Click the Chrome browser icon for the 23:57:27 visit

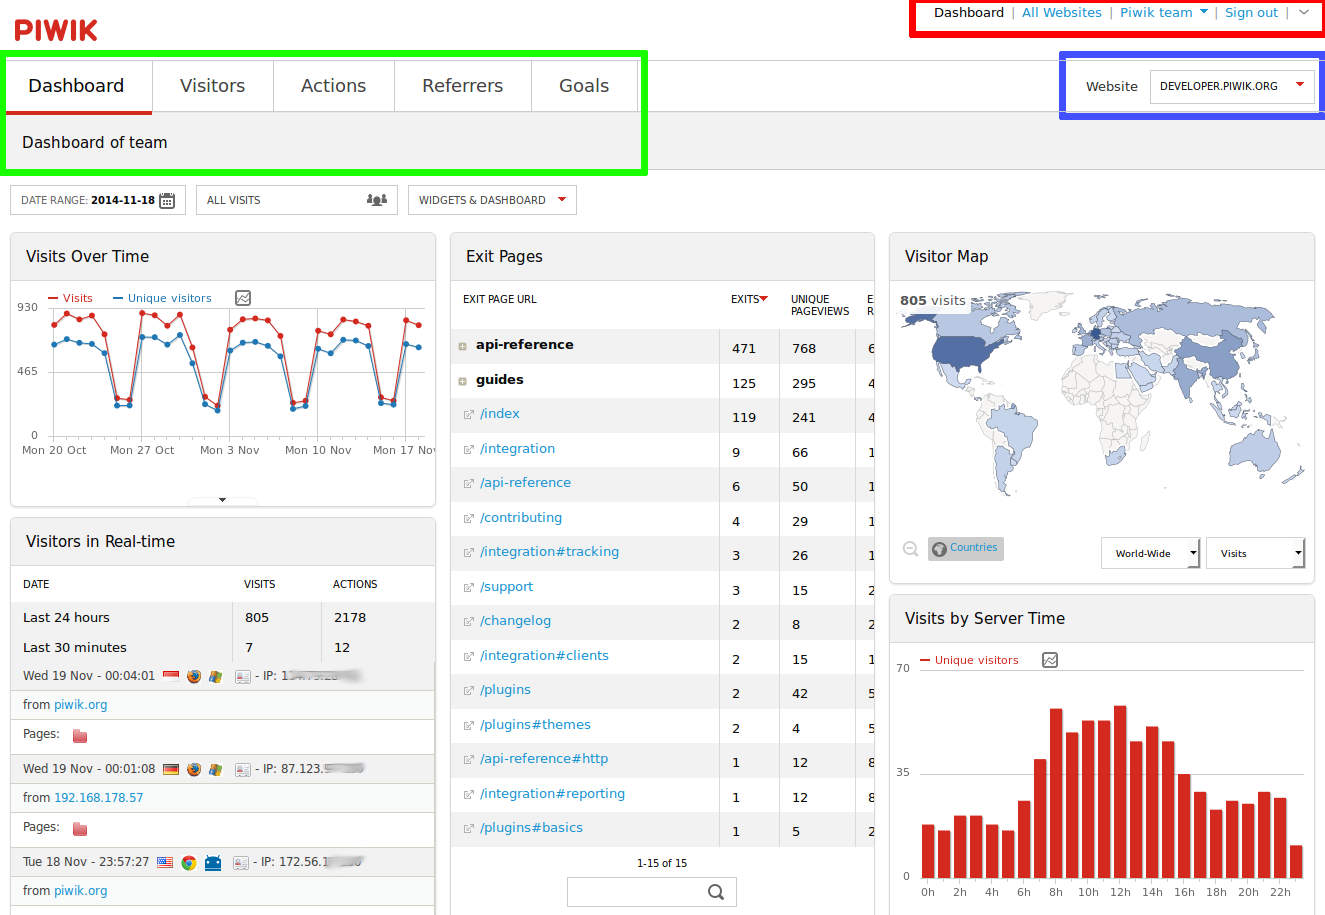coord(188,863)
